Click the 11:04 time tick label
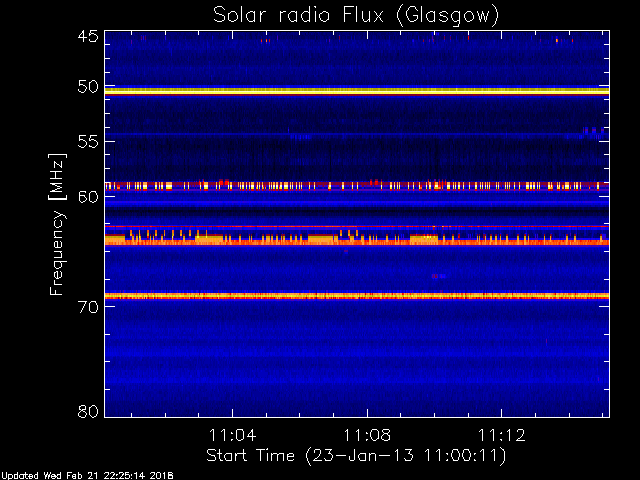Image resolution: width=640 pixels, height=480 pixels. (x=232, y=435)
